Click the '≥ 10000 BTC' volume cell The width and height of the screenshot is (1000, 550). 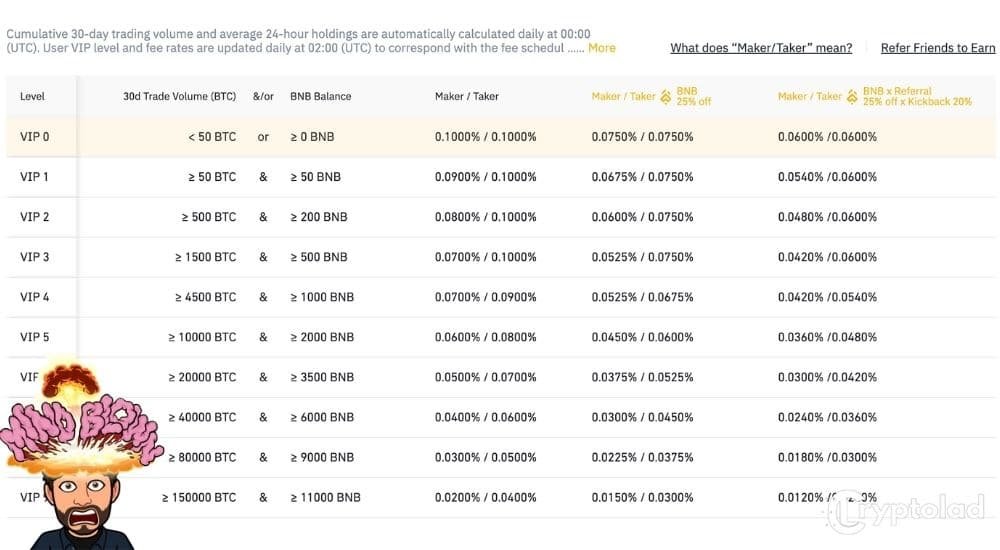tap(202, 337)
